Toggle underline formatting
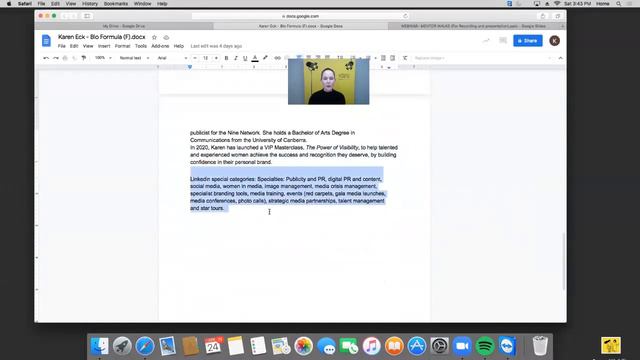 pos(245,58)
